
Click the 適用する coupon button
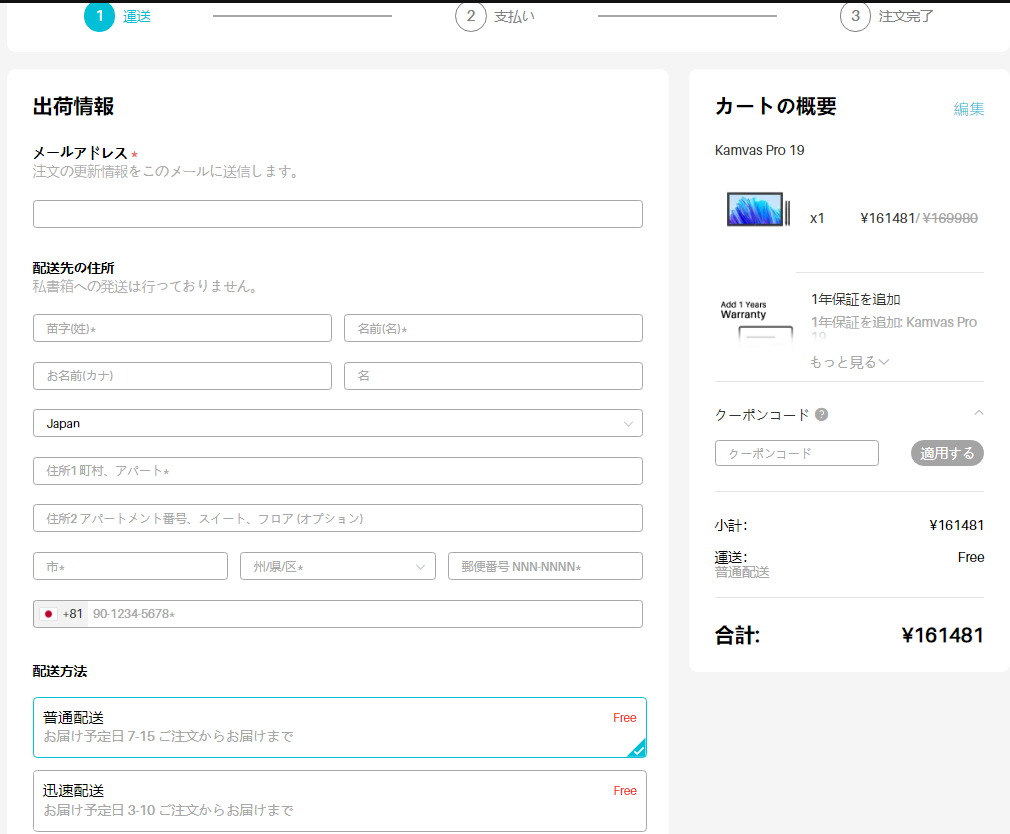947,453
